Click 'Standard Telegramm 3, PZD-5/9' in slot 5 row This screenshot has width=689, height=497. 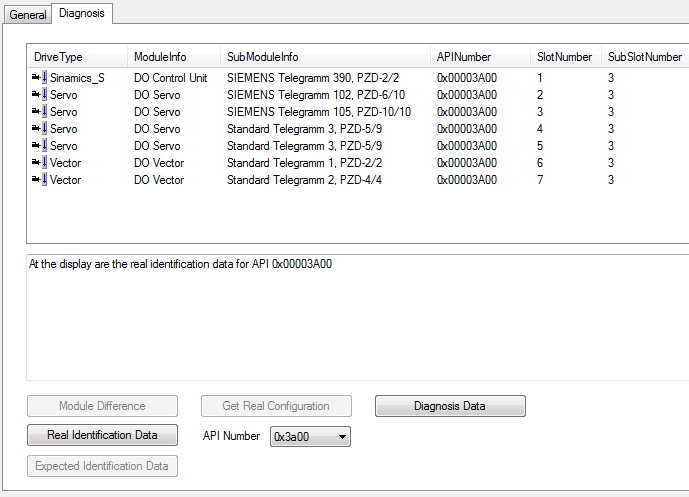305,145
